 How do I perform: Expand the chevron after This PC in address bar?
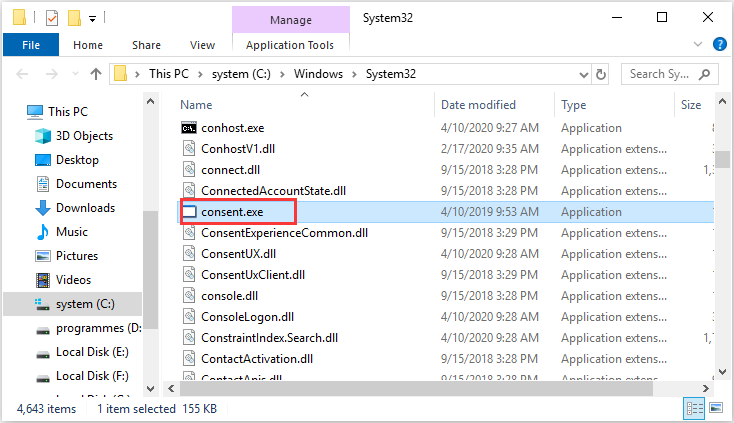(200, 74)
